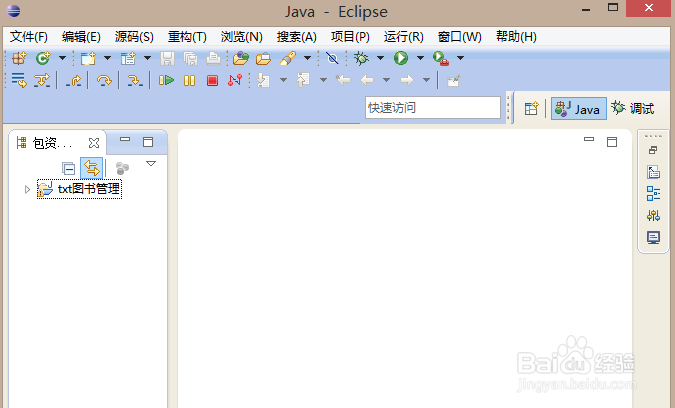Click the New Java Package icon
The height and width of the screenshot is (408, 675).
(x=19, y=58)
